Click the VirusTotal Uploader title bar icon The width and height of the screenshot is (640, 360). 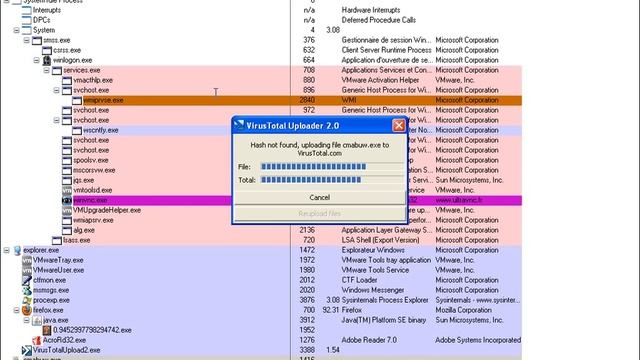coord(239,125)
